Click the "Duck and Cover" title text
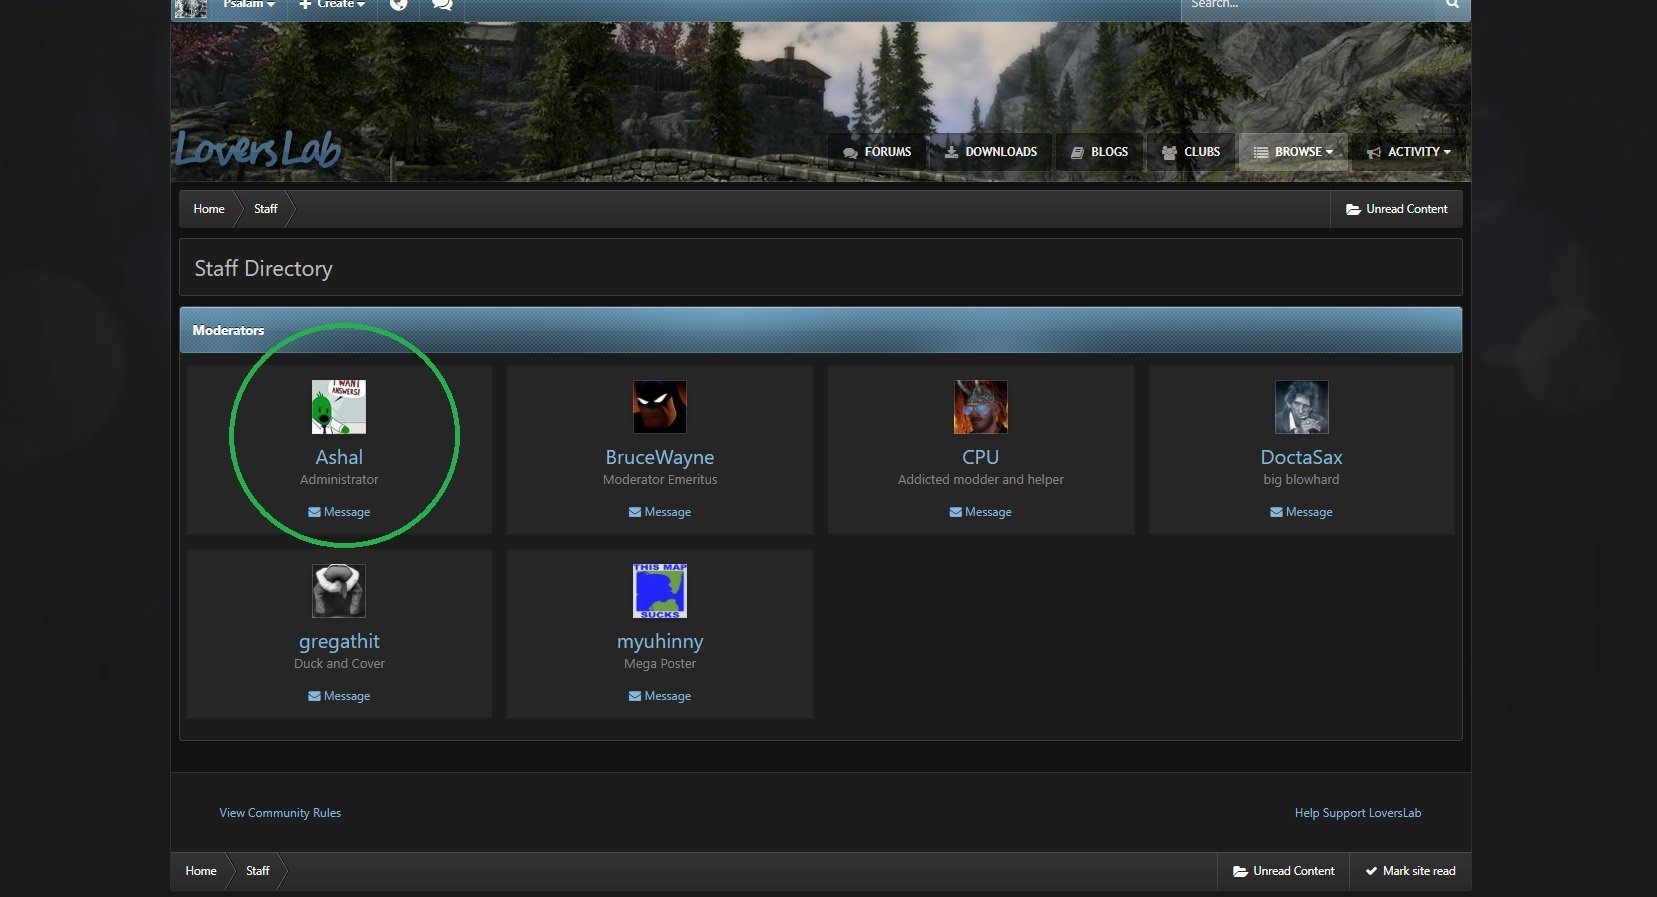1657x897 pixels. (x=339, y=664)
